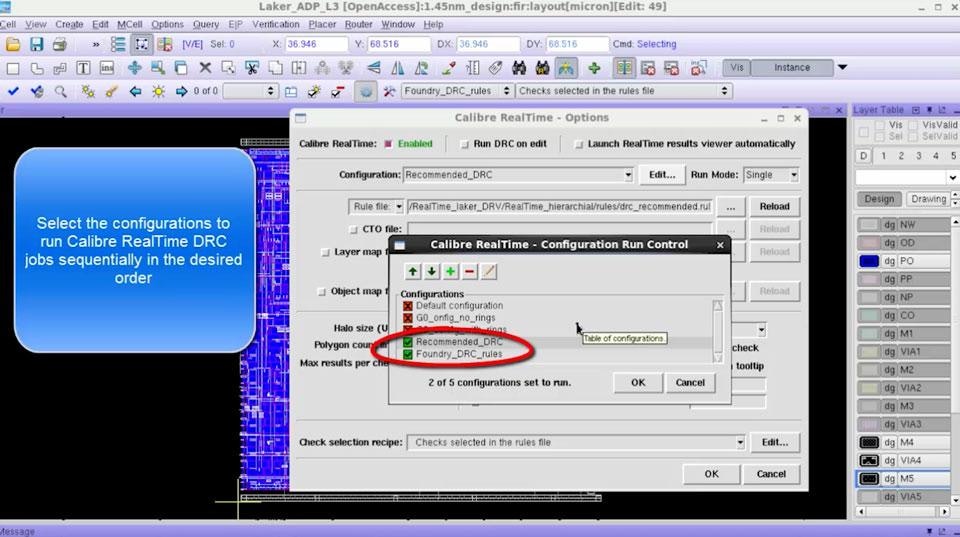Switch to Drawing tab in Layer Table
The height and width of the screenshot is (537, 960).
click(928, 199)
